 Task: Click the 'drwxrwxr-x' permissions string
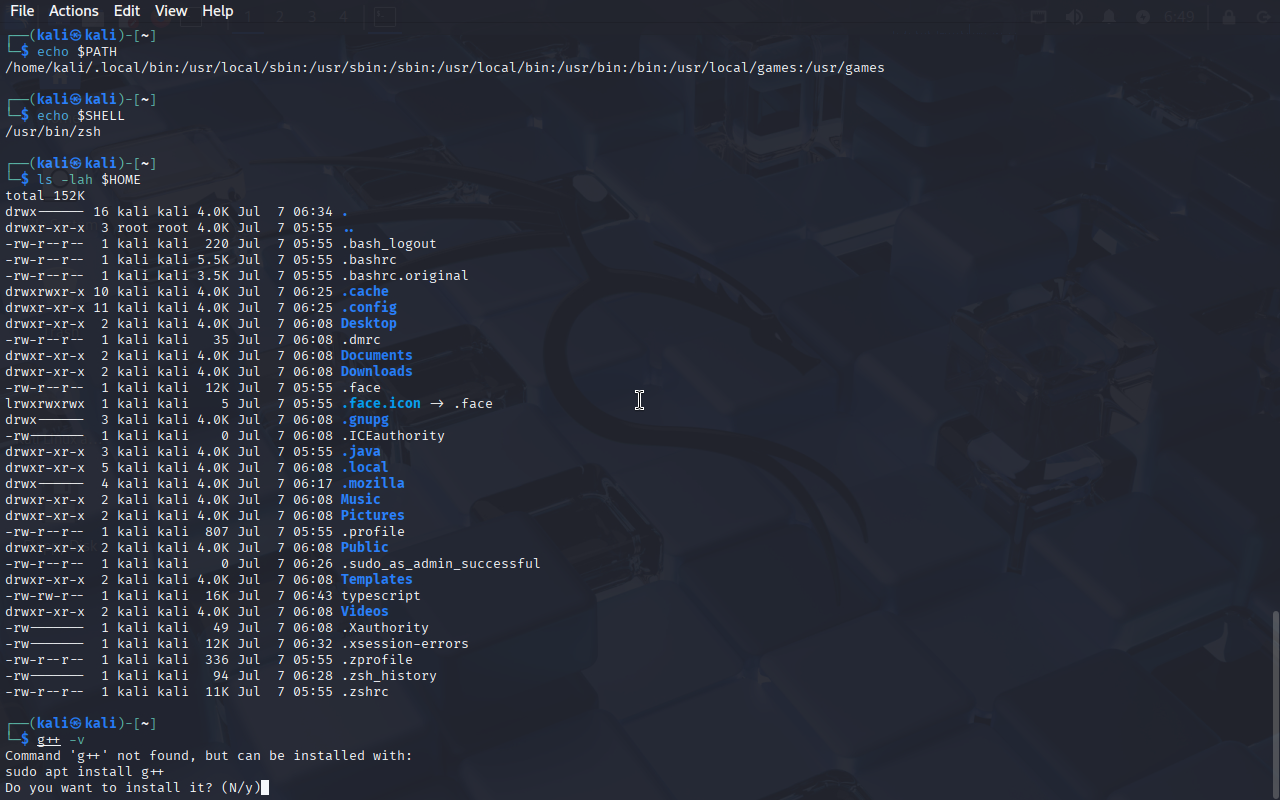(x=45, y=292)
